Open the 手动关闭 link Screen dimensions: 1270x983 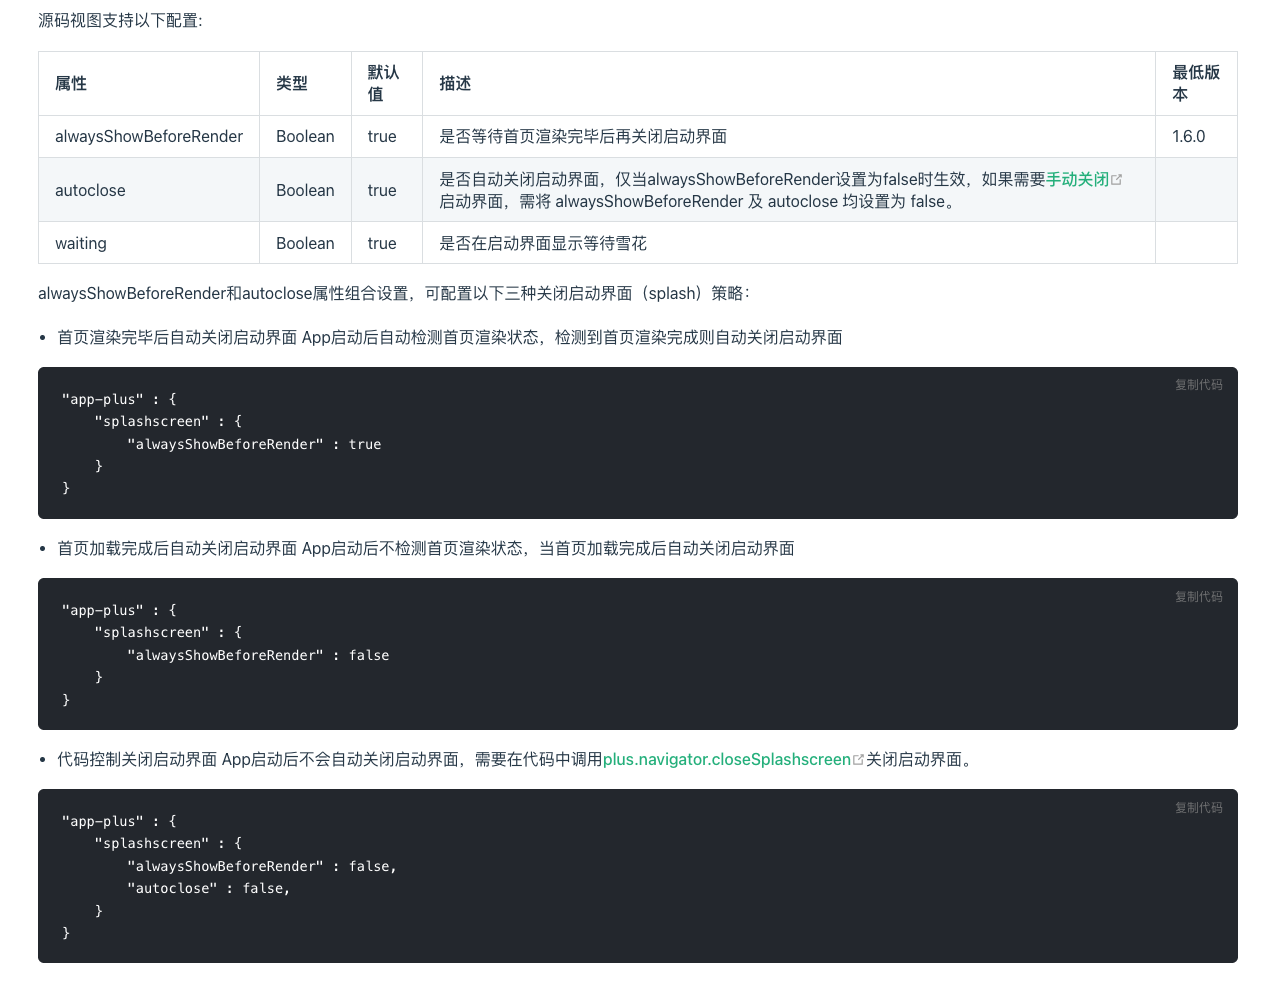(1077, 180)
